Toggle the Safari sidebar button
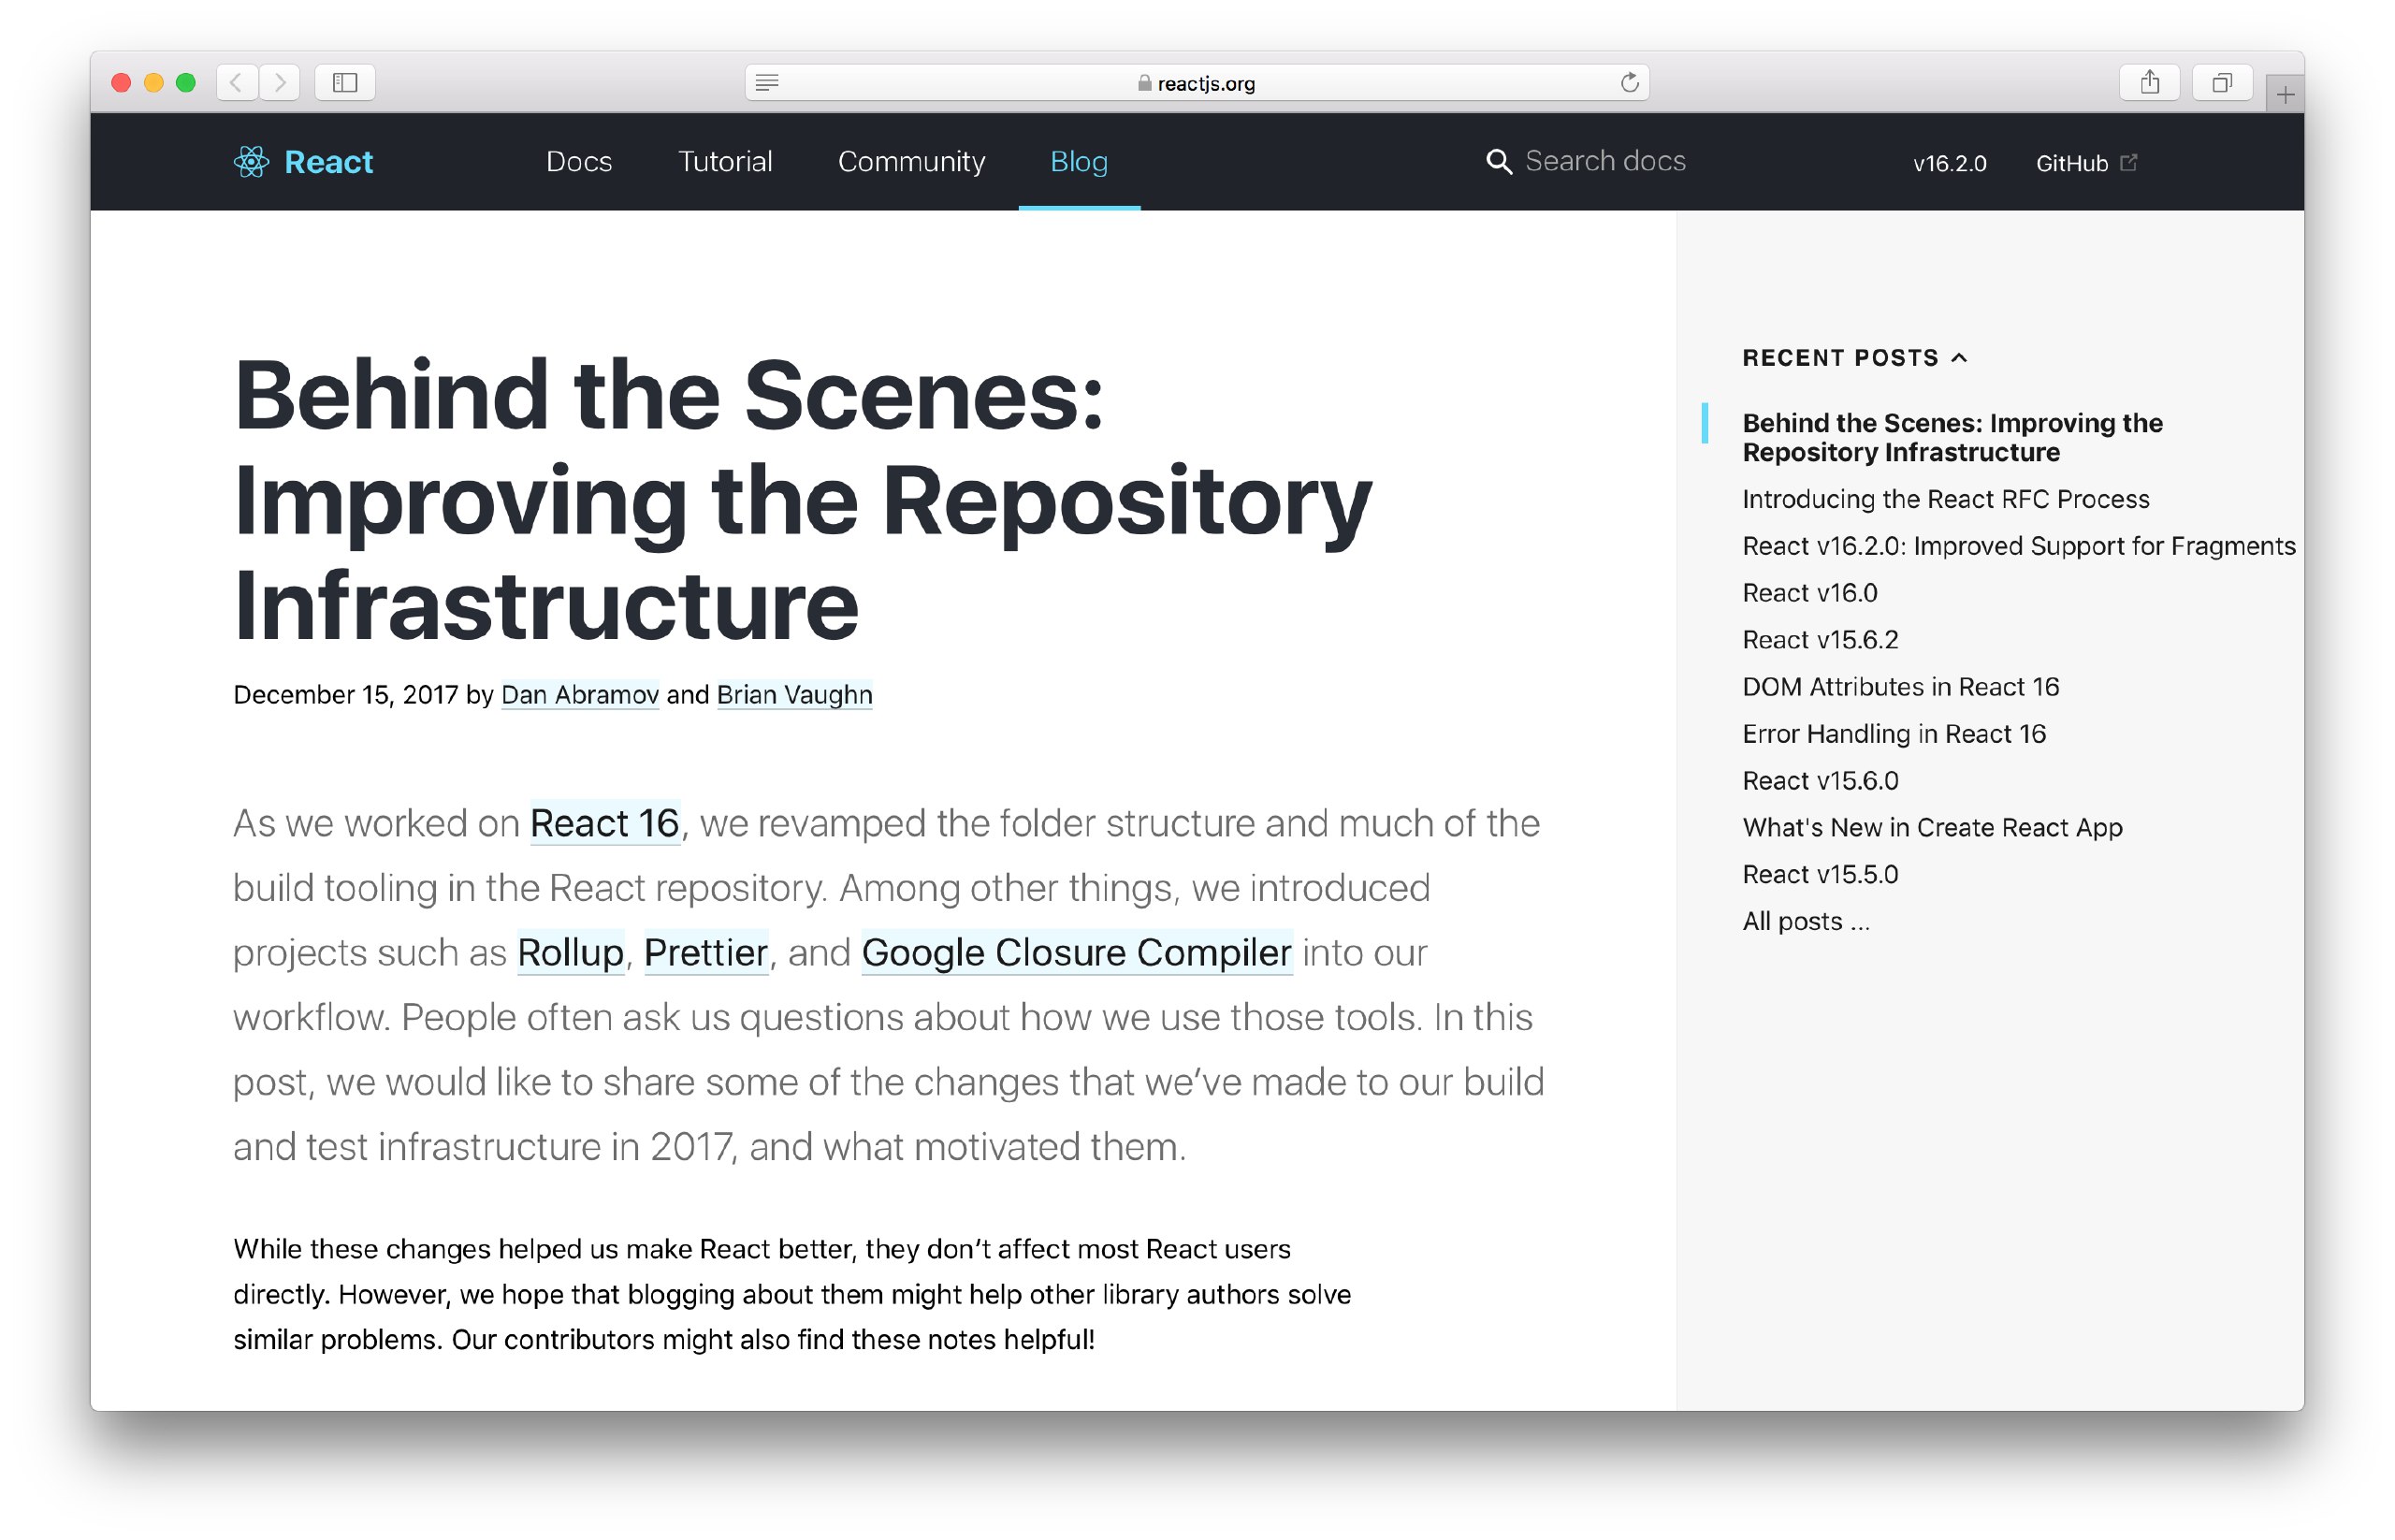Viewport: 2395px width, 1540px height. click(x=345, y=82)
